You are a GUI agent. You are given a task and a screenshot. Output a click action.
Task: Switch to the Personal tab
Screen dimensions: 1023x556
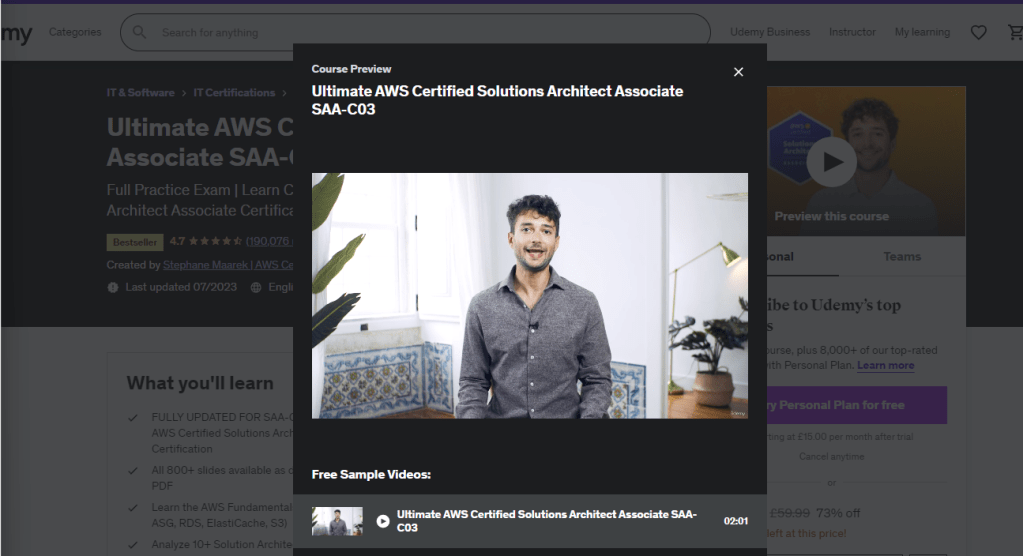point(802,256)
